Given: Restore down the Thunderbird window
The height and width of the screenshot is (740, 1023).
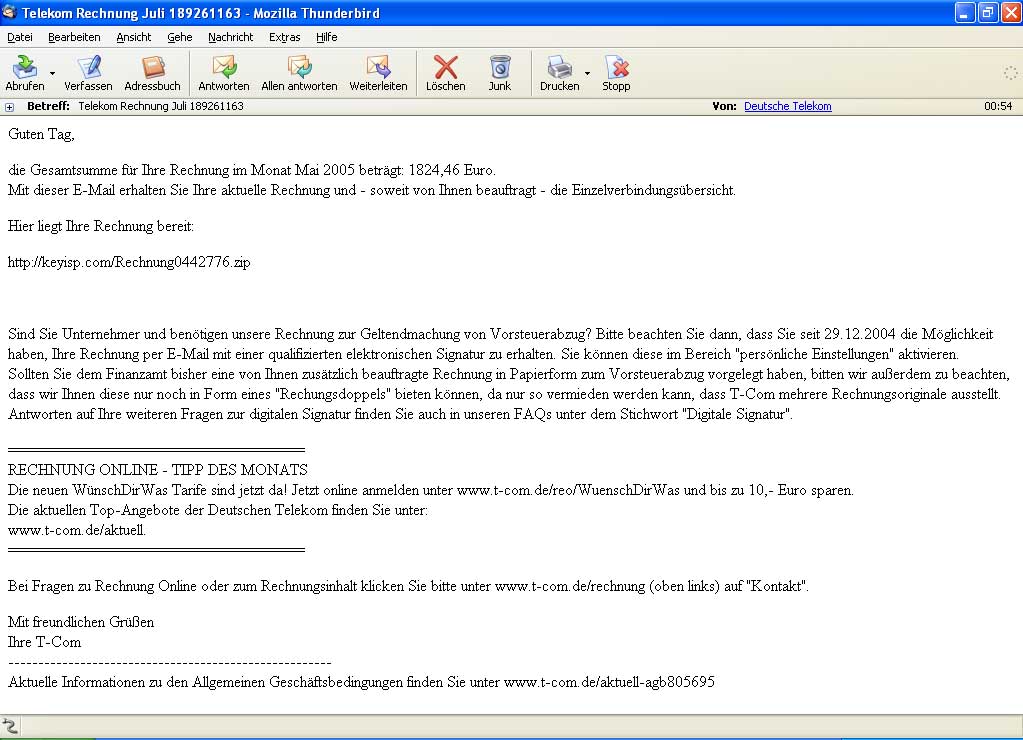Looking at the screenshot, I should (988, 13).
